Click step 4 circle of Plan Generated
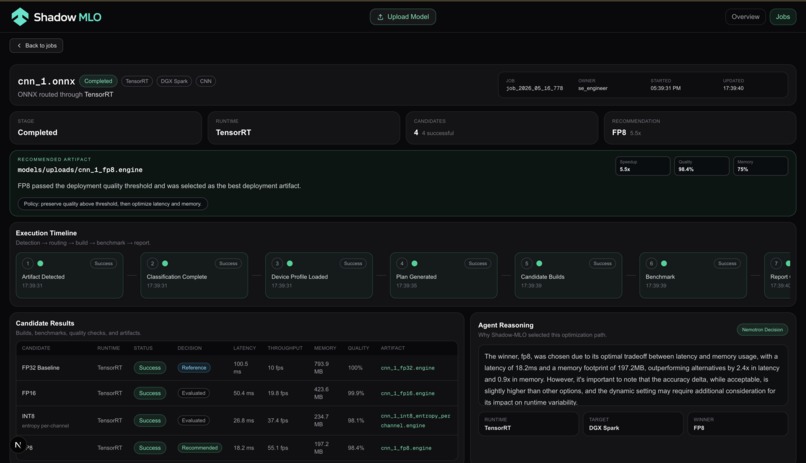Image resolution: width=806 pixels, height=463 pixels. (x=402, y=264)
